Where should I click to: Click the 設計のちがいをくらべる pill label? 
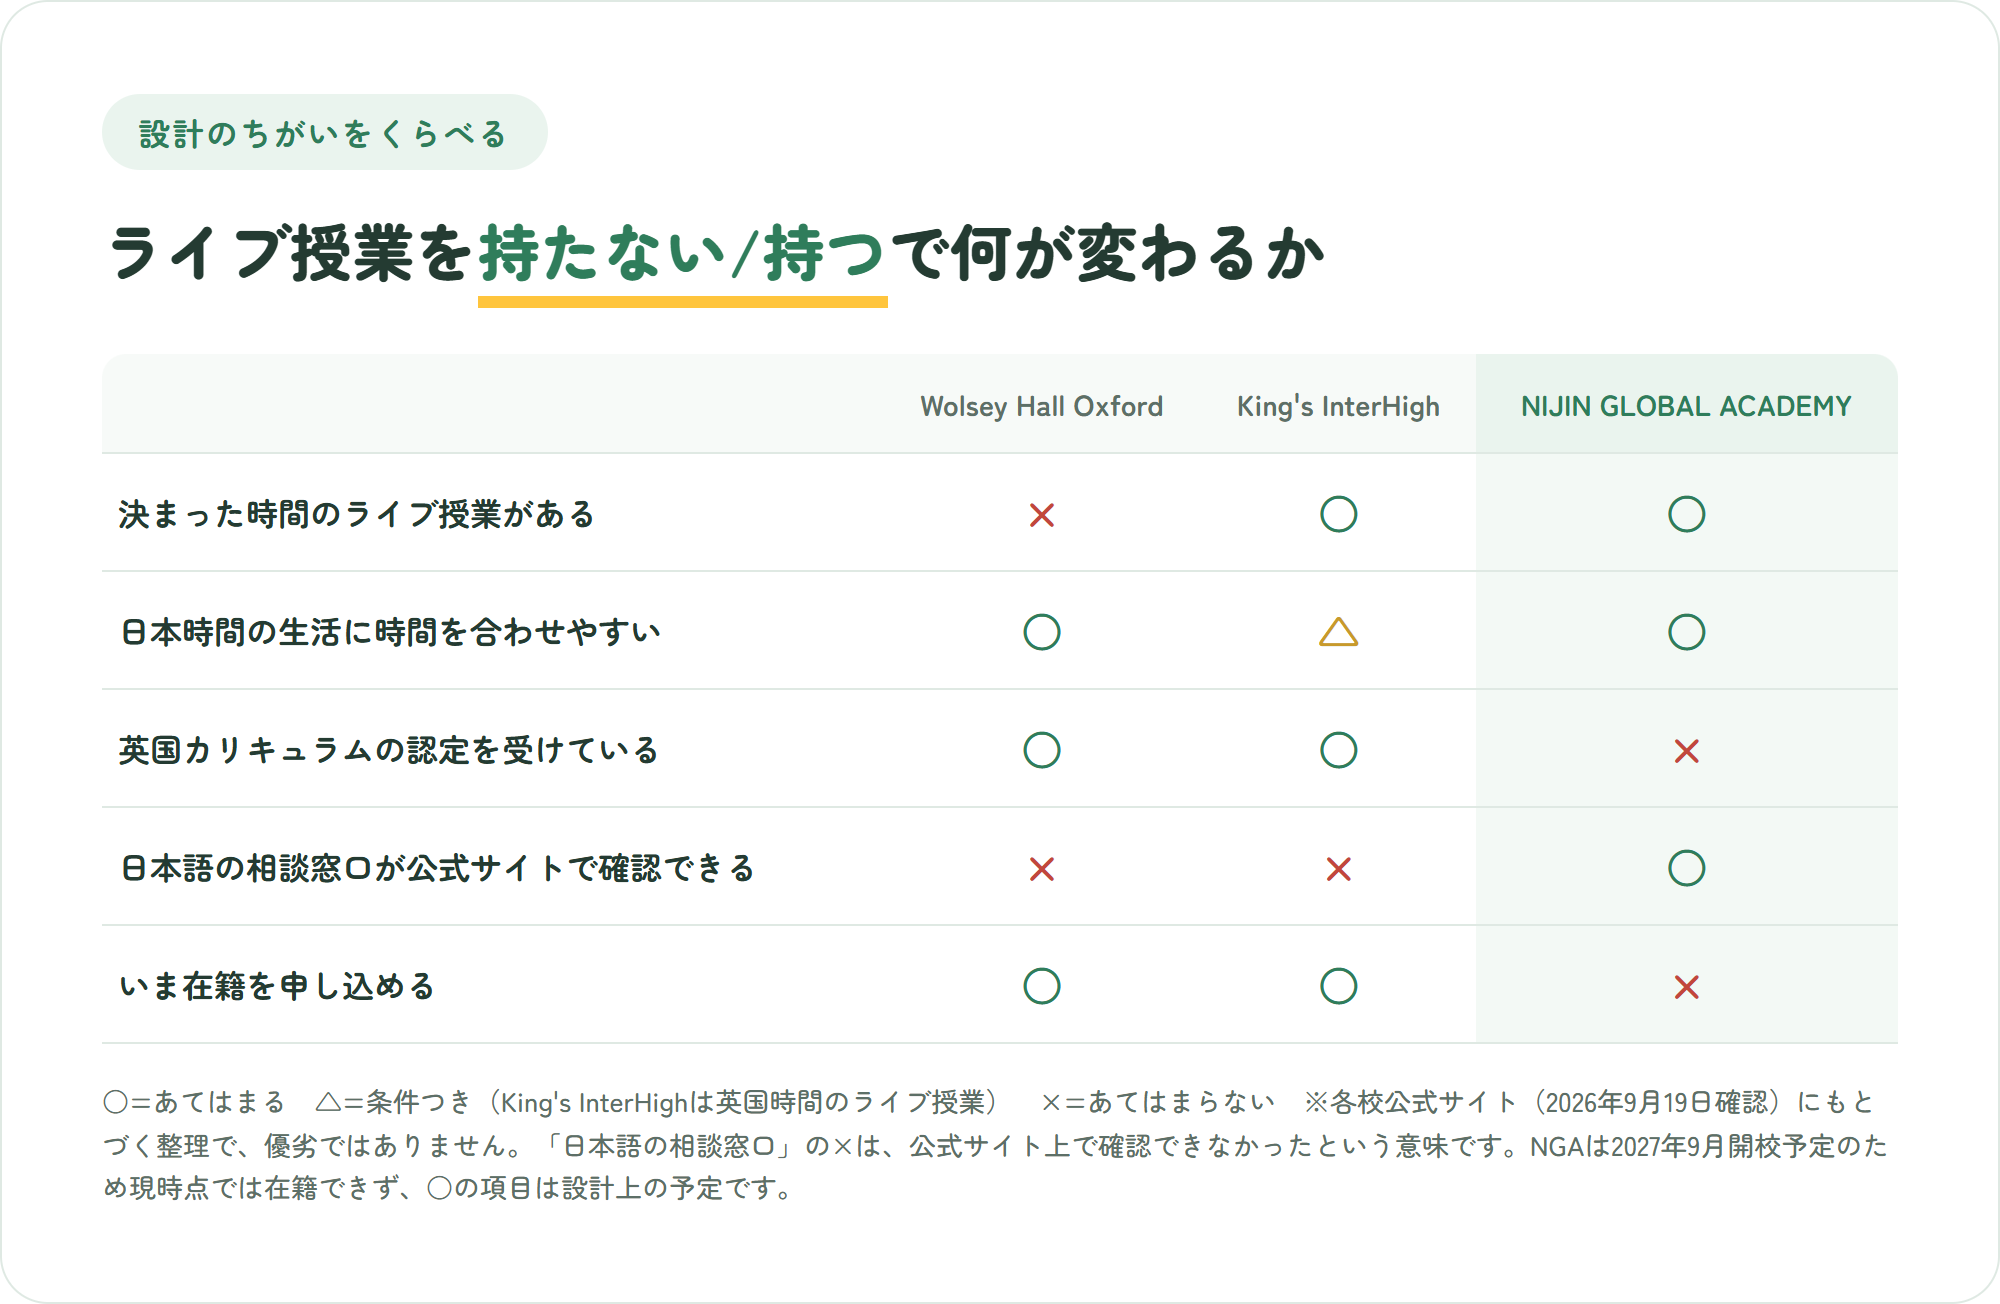pos(324,133)
